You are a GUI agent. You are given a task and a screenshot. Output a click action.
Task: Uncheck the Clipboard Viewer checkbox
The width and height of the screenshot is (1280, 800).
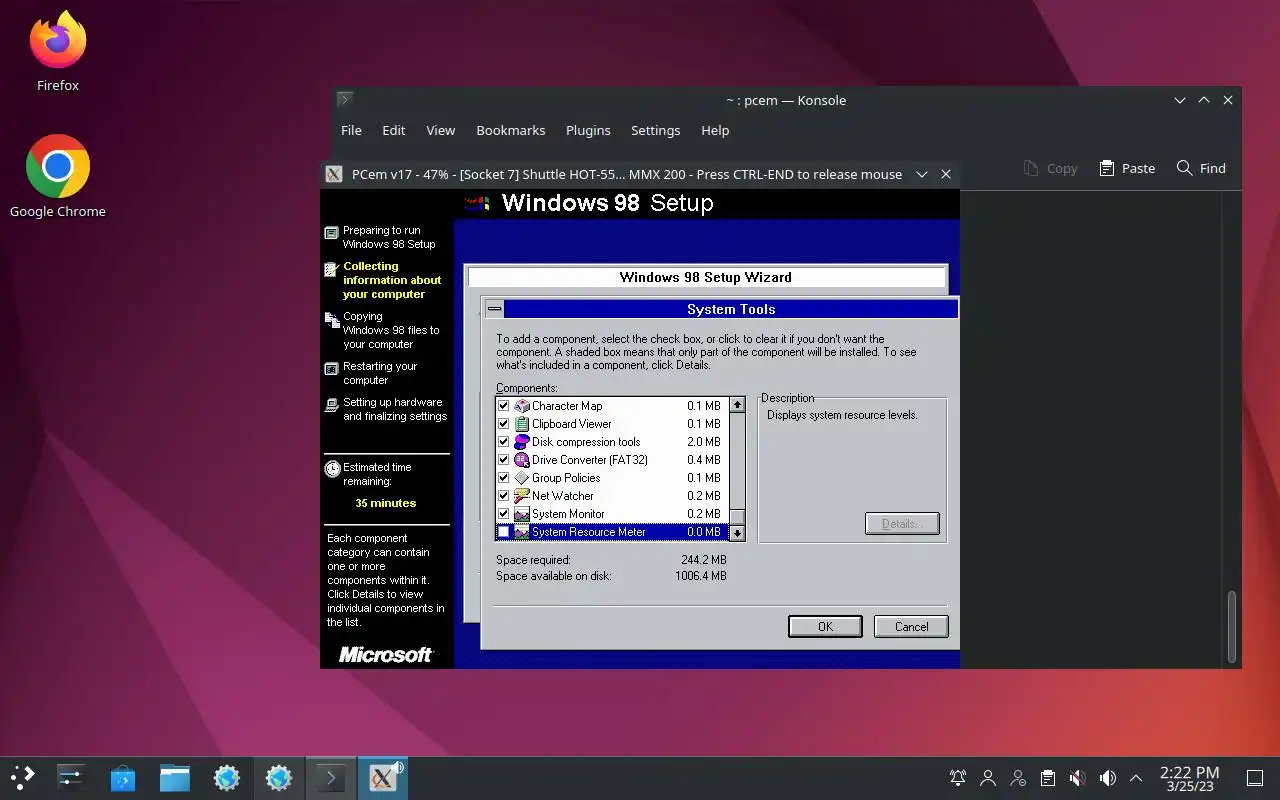504,424
